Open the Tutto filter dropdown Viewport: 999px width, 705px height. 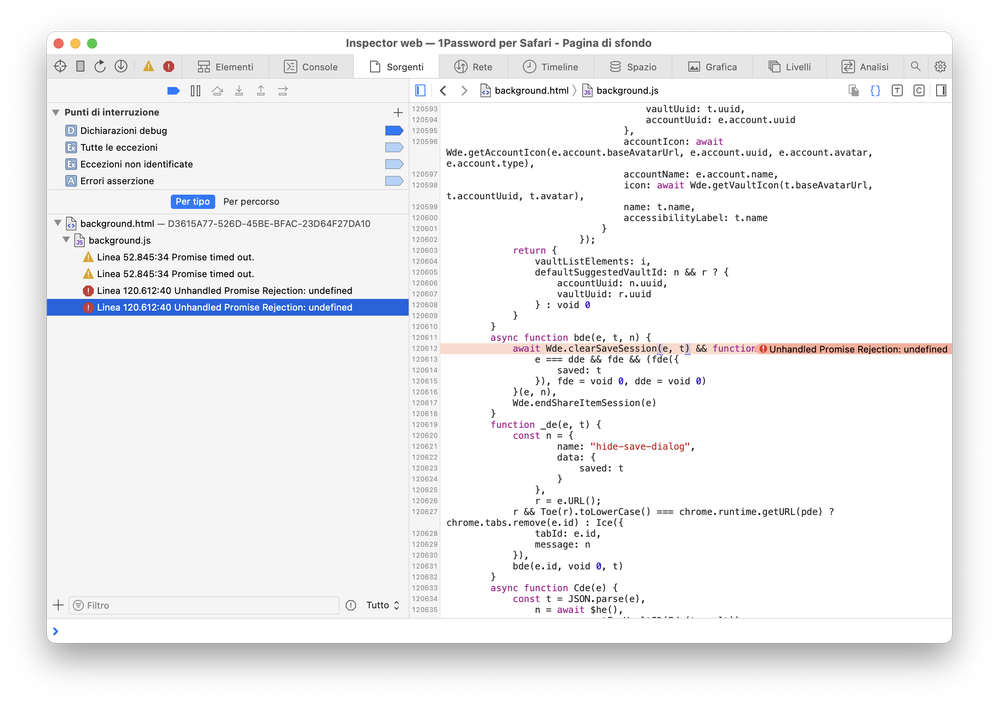(x=383, y=605)
